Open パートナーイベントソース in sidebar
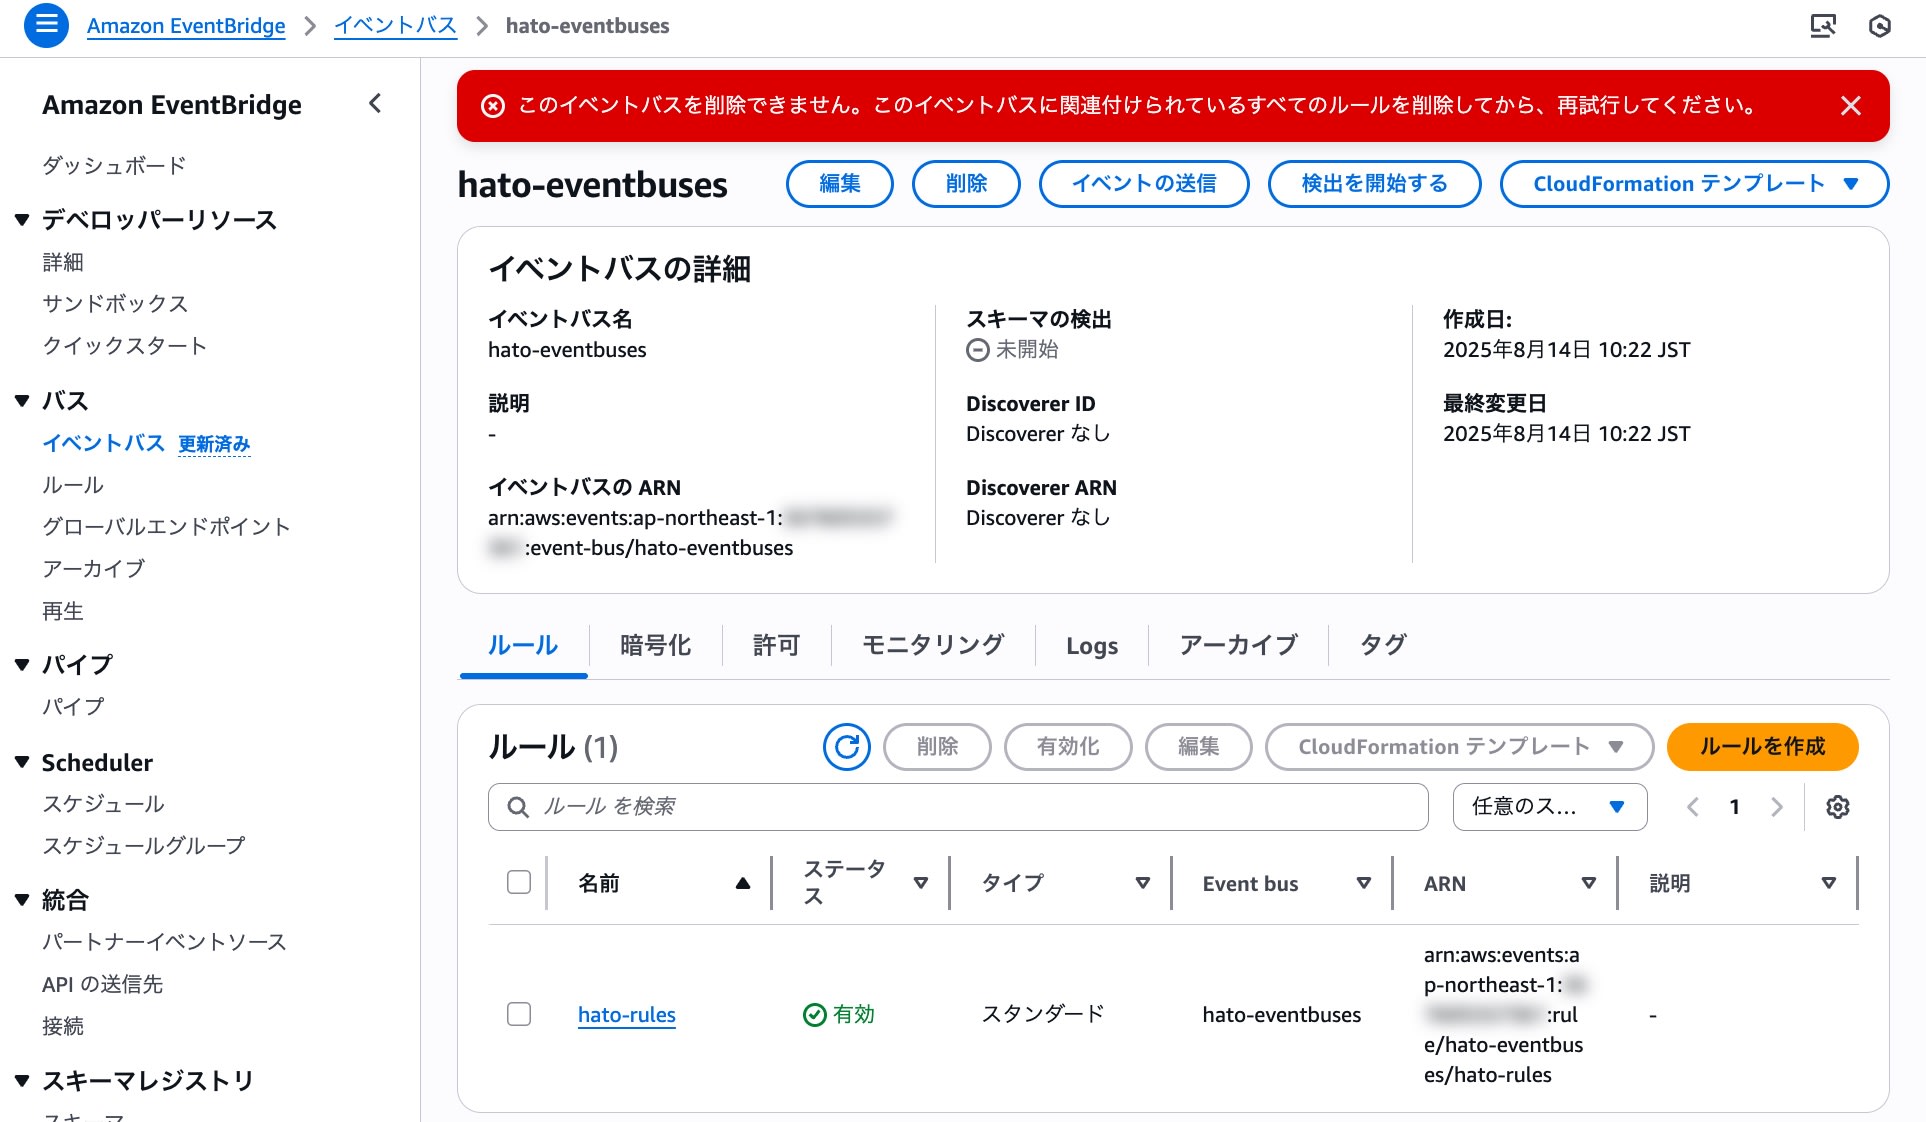The width and height of the screenshot is (1926, 1122). 165,942
